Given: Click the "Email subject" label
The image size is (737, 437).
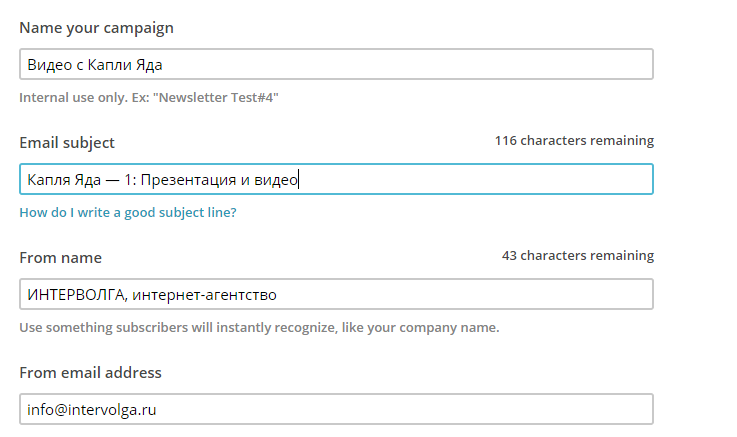Looking at the screenshot, I should coord(67,143).
